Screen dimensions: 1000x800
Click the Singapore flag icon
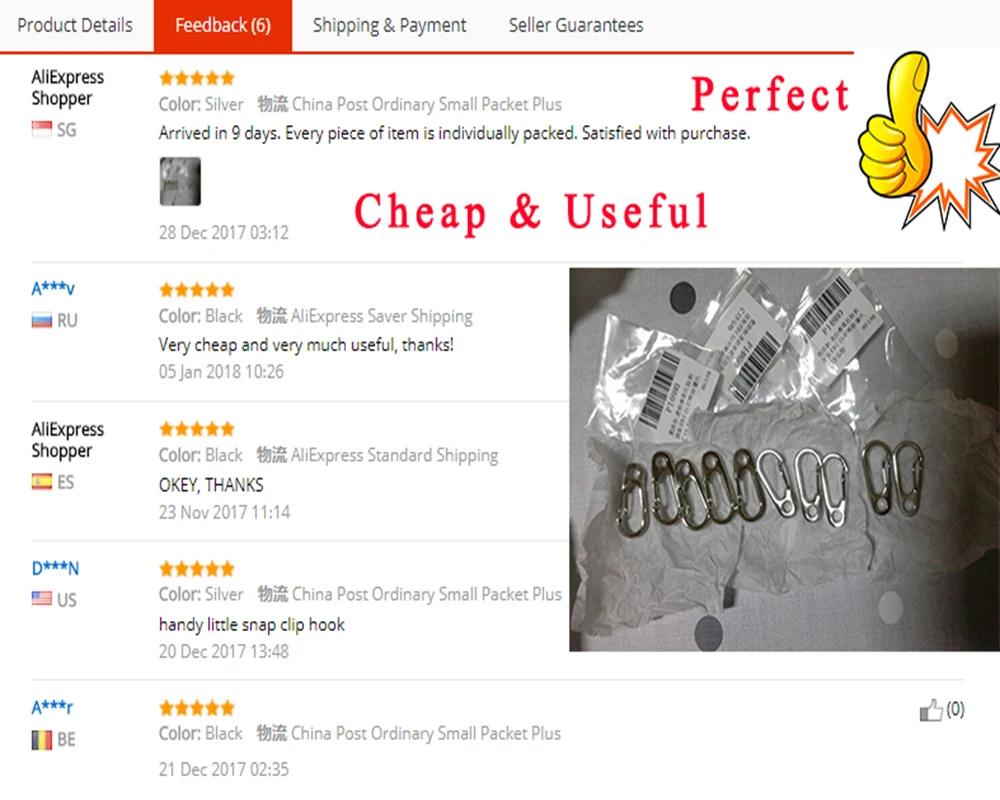click(41, 129)
